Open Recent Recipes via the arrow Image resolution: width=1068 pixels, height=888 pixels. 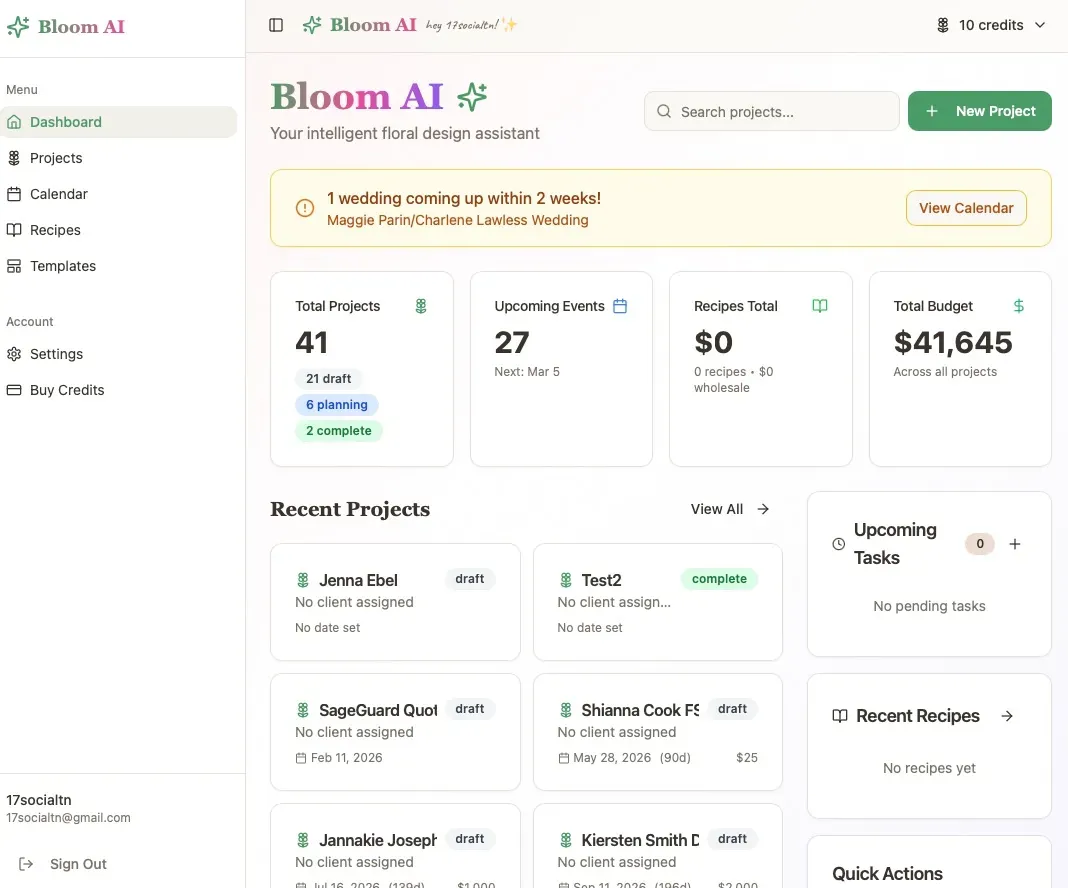(1007, 716)
